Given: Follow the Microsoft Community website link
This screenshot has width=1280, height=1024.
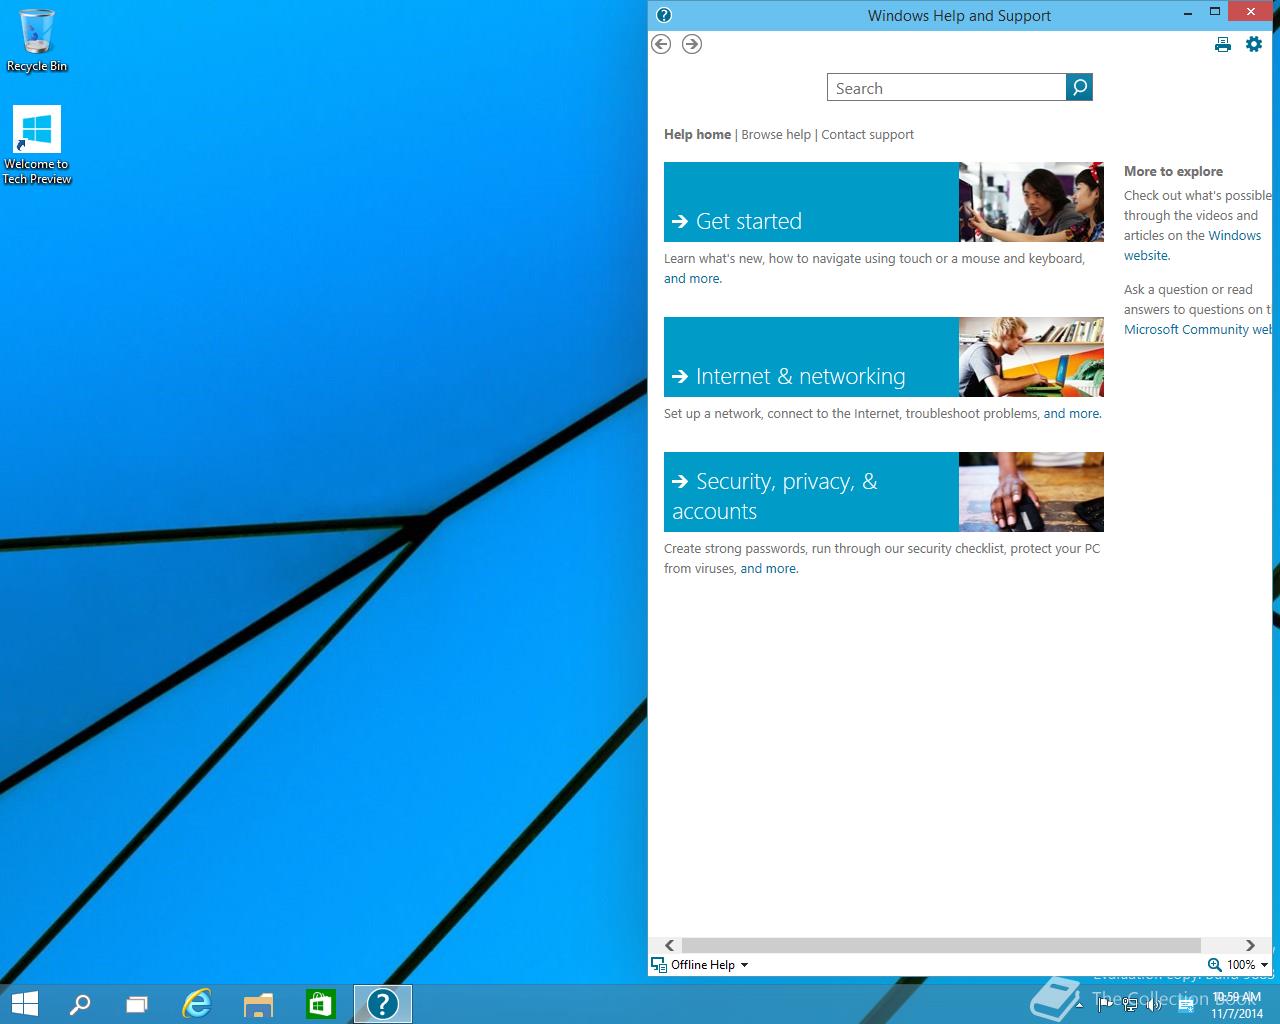Looking at the screenshot, I should tap(1197, 330).
